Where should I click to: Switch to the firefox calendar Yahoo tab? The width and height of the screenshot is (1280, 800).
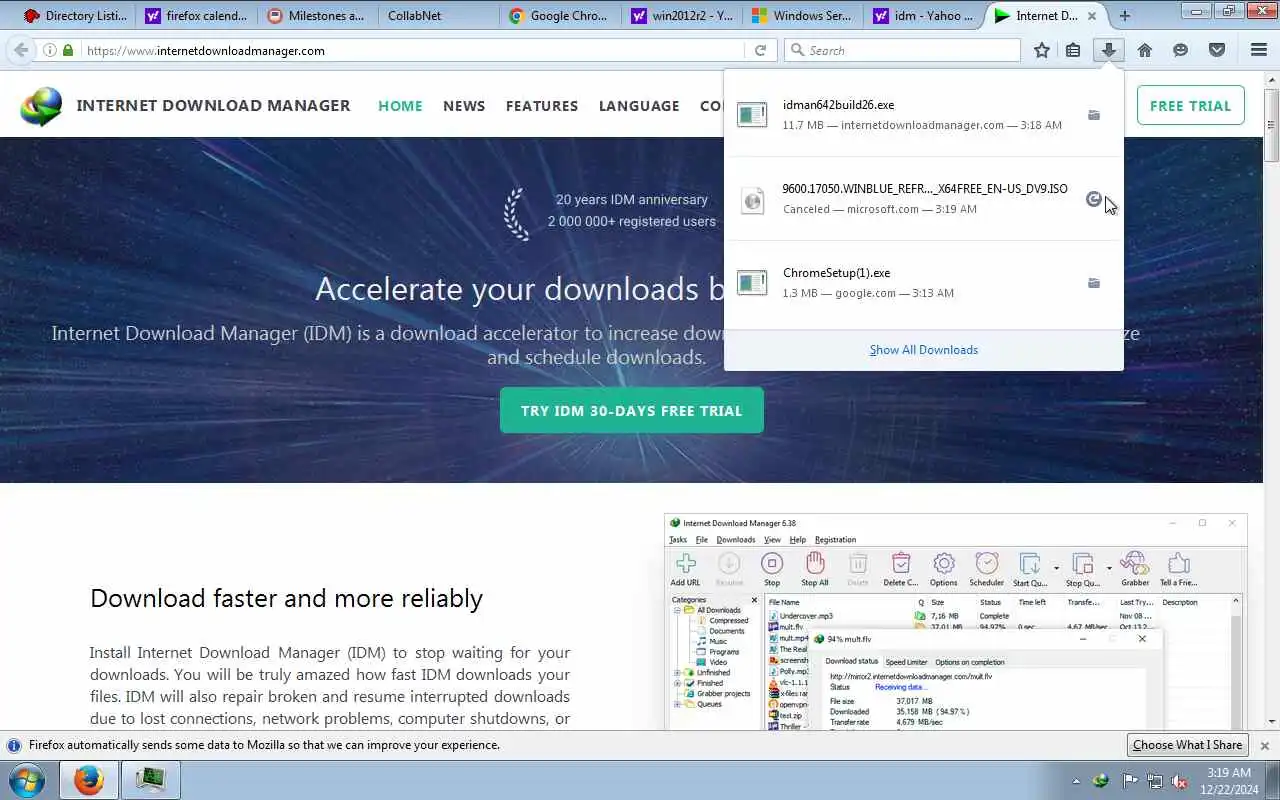pyautogui.click(x=196, y=16)
